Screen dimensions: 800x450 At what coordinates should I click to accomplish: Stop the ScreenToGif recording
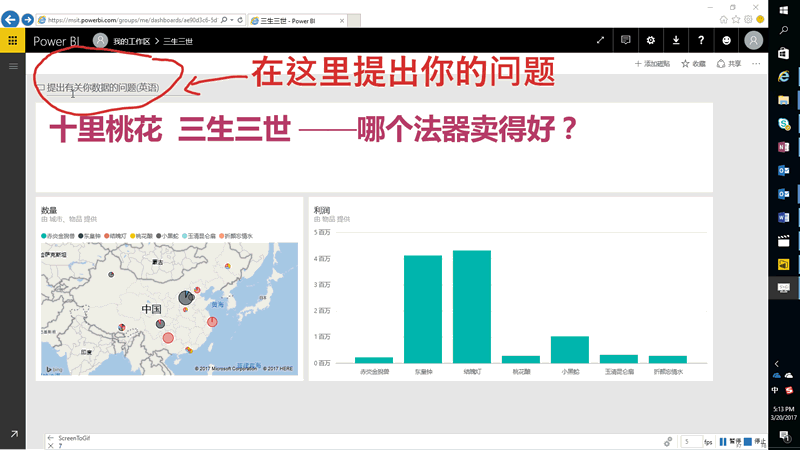[x=755, y=441]
